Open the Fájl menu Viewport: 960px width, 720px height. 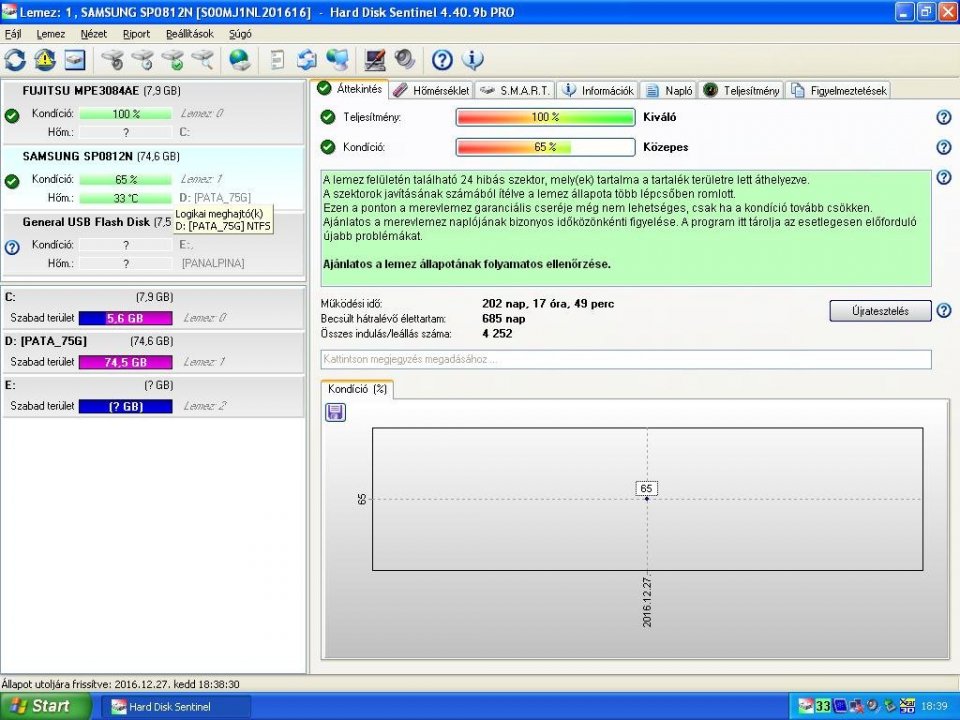(x=13, y=34)
